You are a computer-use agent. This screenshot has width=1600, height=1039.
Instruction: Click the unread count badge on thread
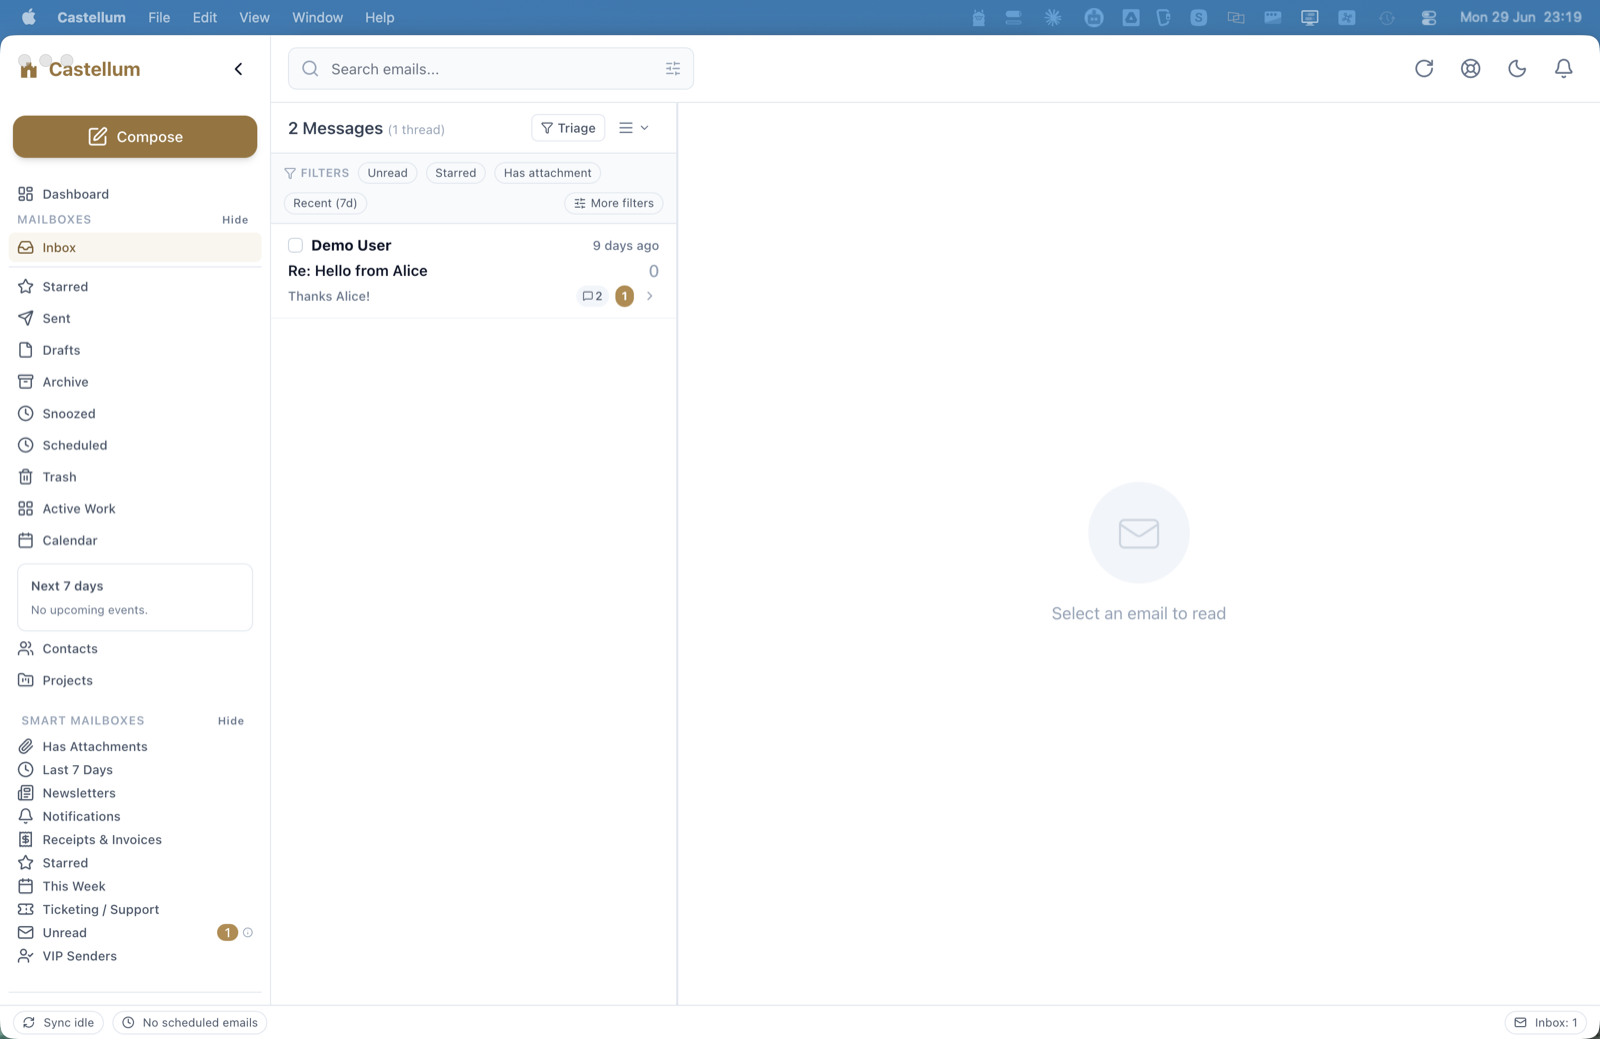[624, 296]
